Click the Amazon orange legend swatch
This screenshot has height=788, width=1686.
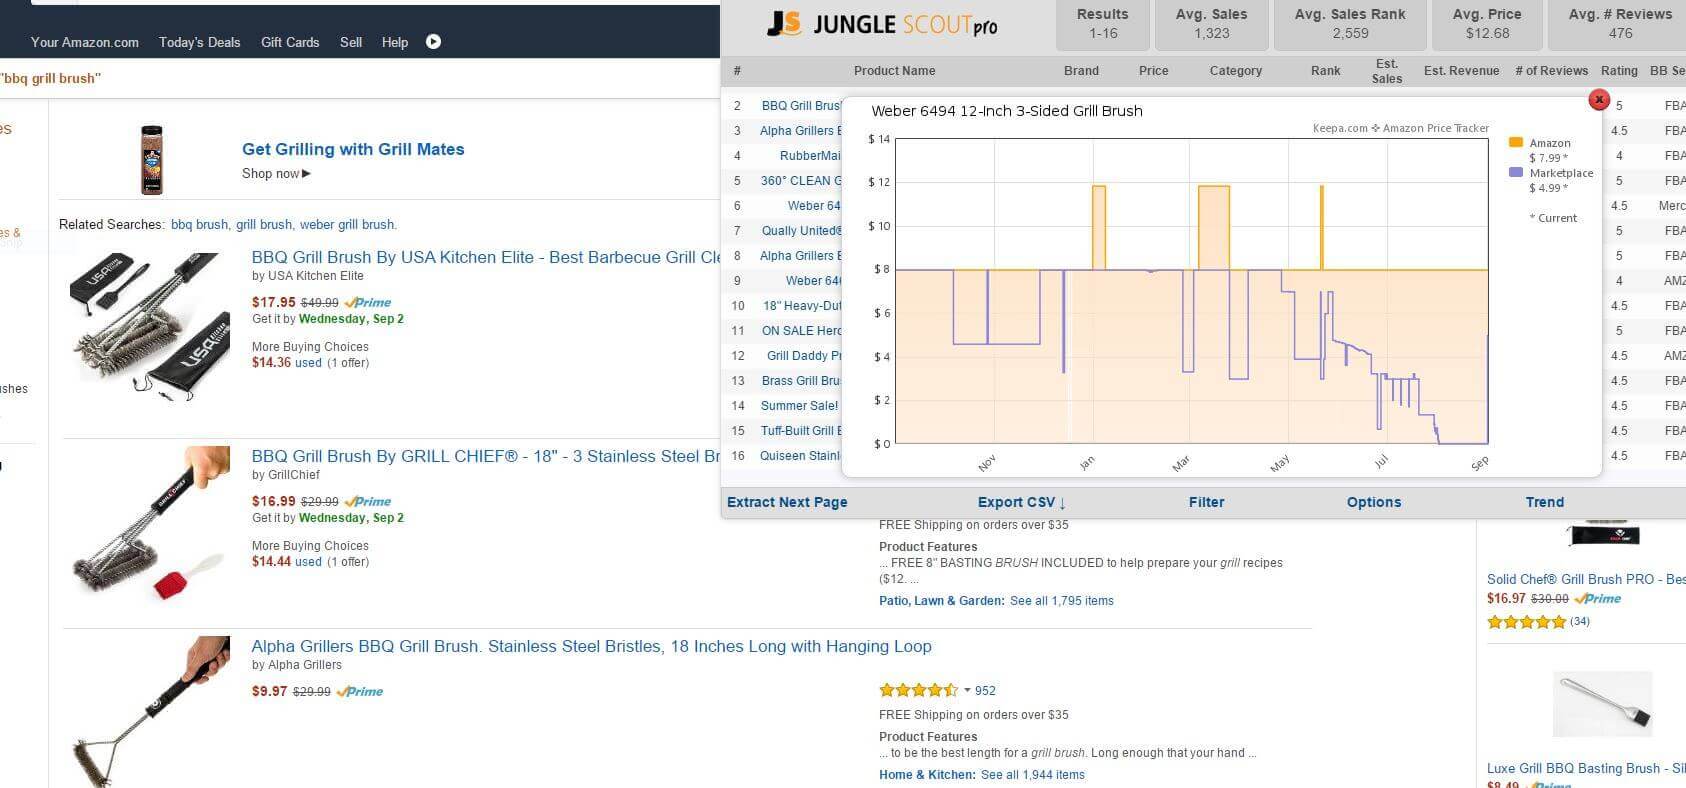click(x=1516, y=143)
